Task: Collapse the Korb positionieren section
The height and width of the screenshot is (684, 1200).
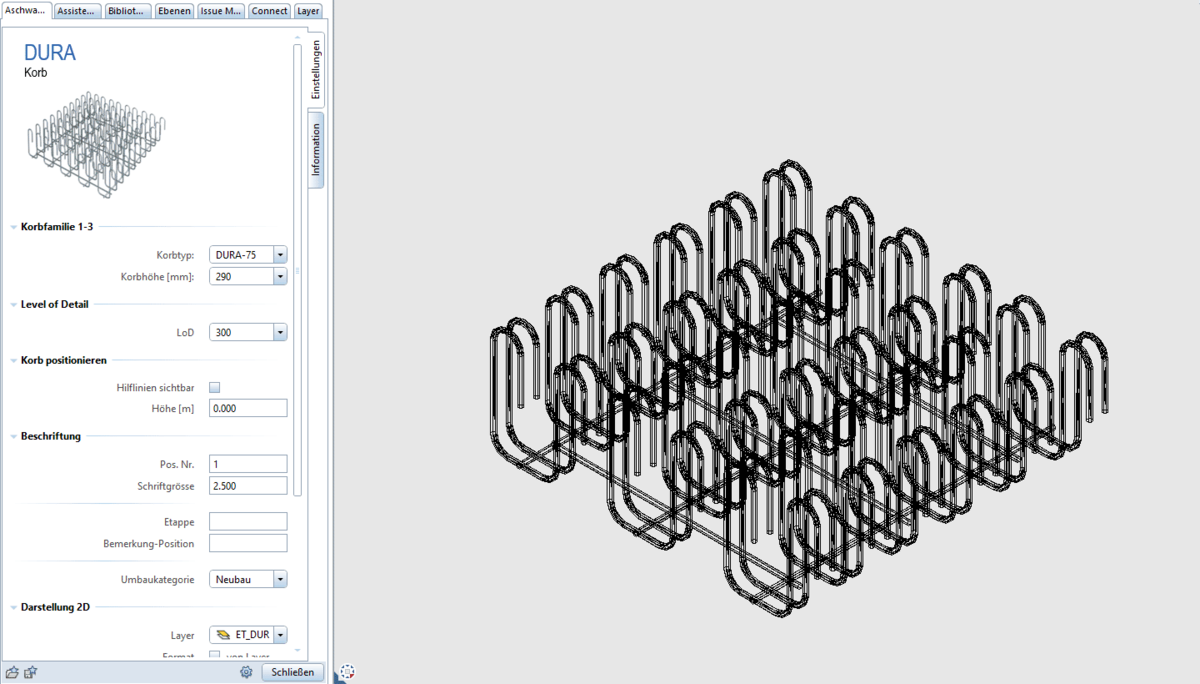Action: click(12, 360)
